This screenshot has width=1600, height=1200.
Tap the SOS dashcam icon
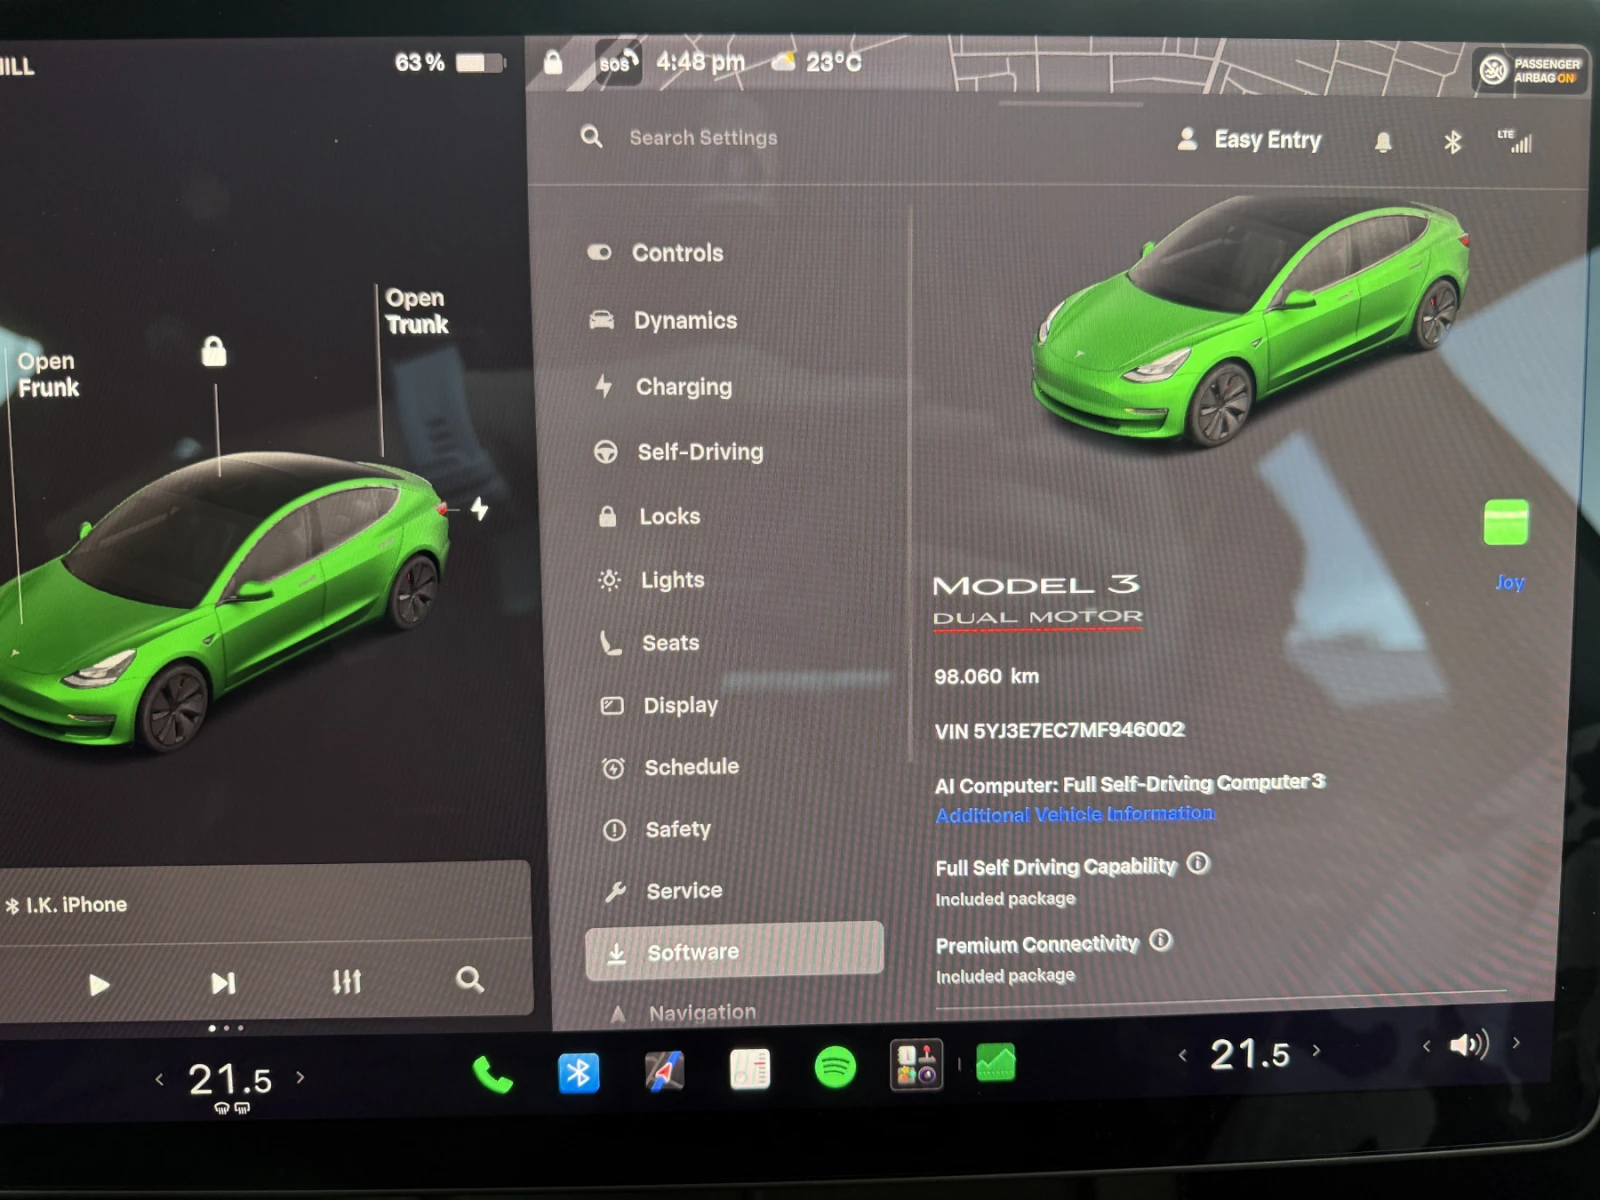click(x=618, y=63)
